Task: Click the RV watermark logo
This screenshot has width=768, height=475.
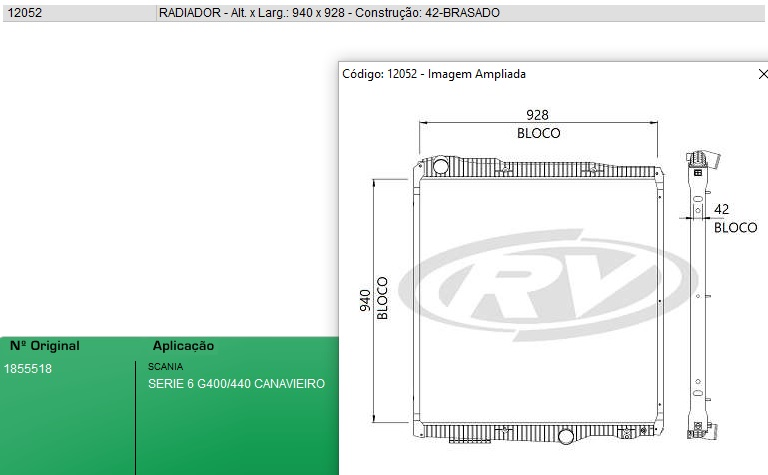Action: pos(547,283)
